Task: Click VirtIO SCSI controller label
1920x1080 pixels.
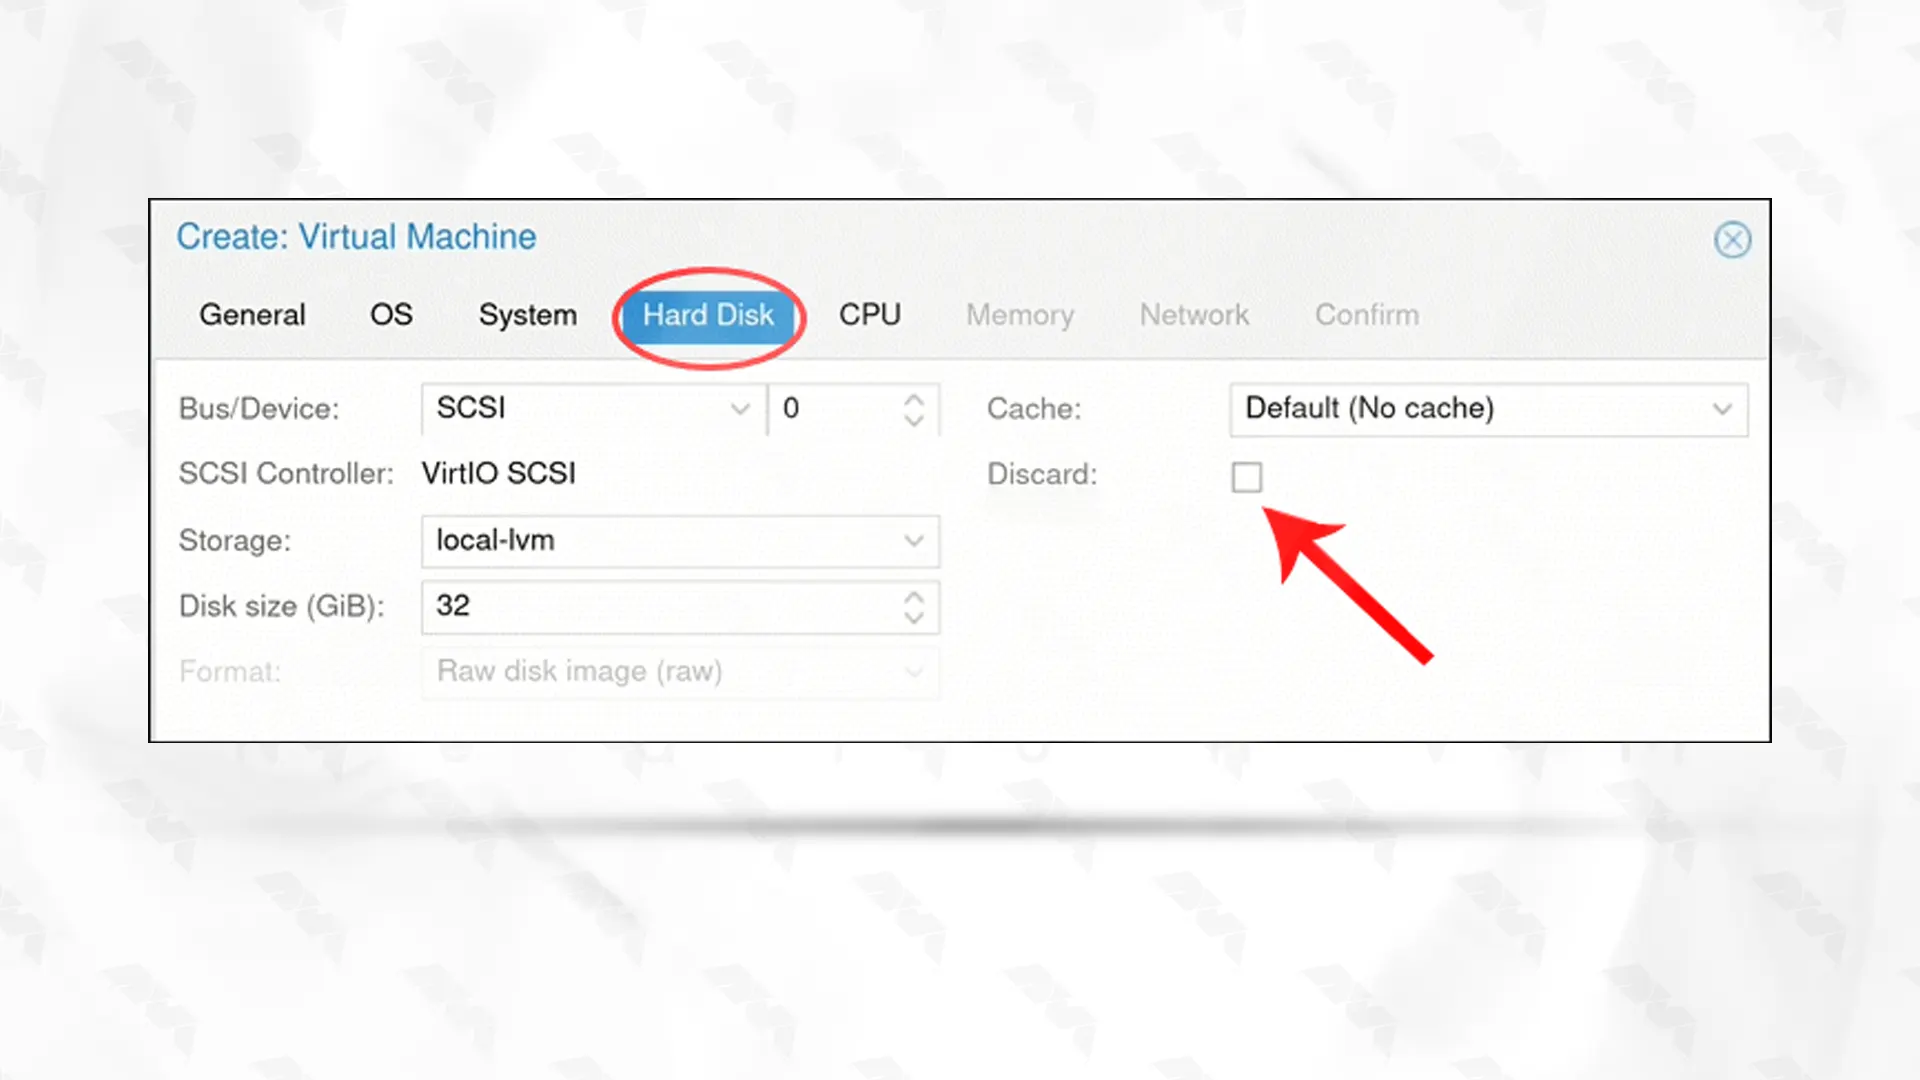Action: pos(498,473)
